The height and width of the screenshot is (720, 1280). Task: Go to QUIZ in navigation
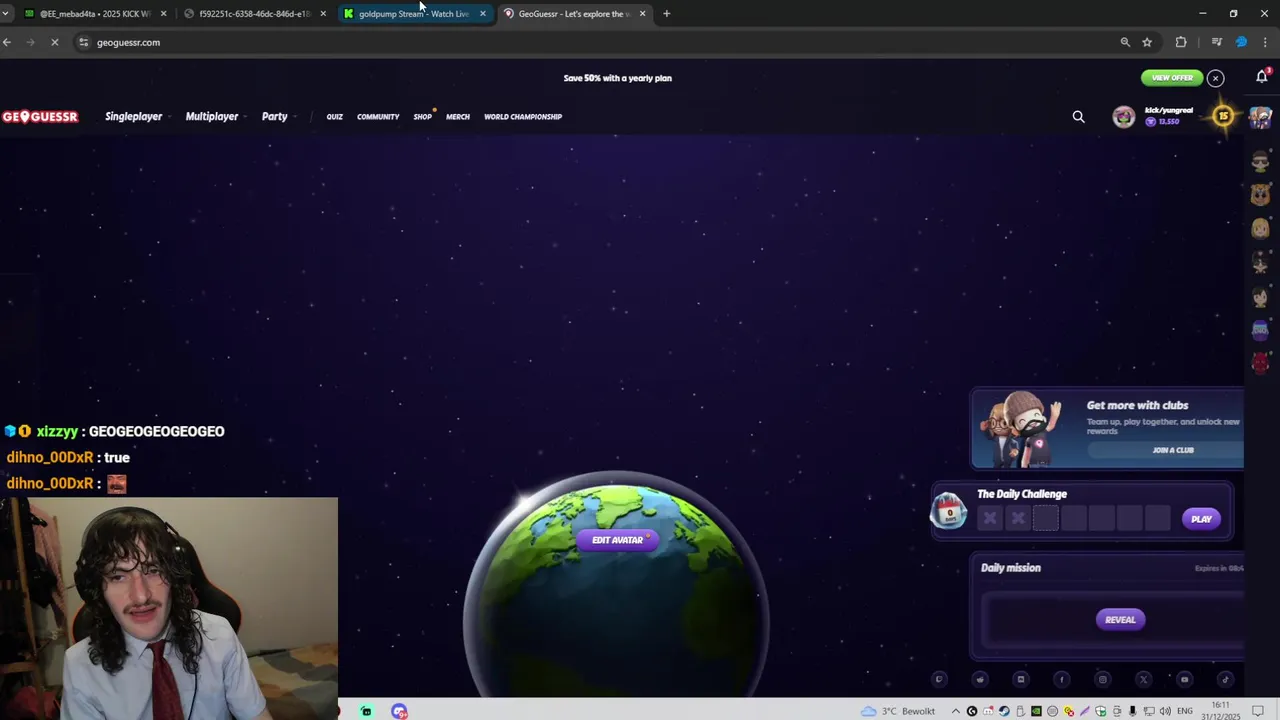point(334,117)
